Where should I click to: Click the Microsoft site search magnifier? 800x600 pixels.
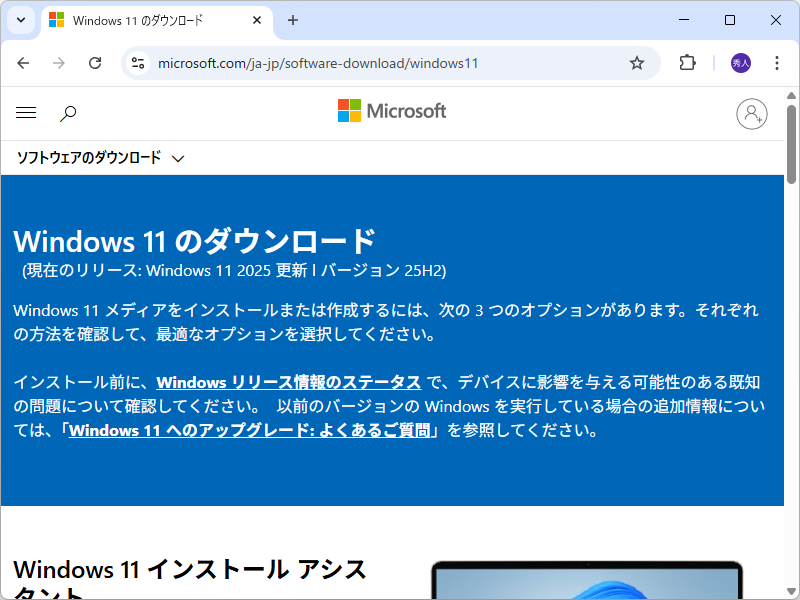coord(67,112)
